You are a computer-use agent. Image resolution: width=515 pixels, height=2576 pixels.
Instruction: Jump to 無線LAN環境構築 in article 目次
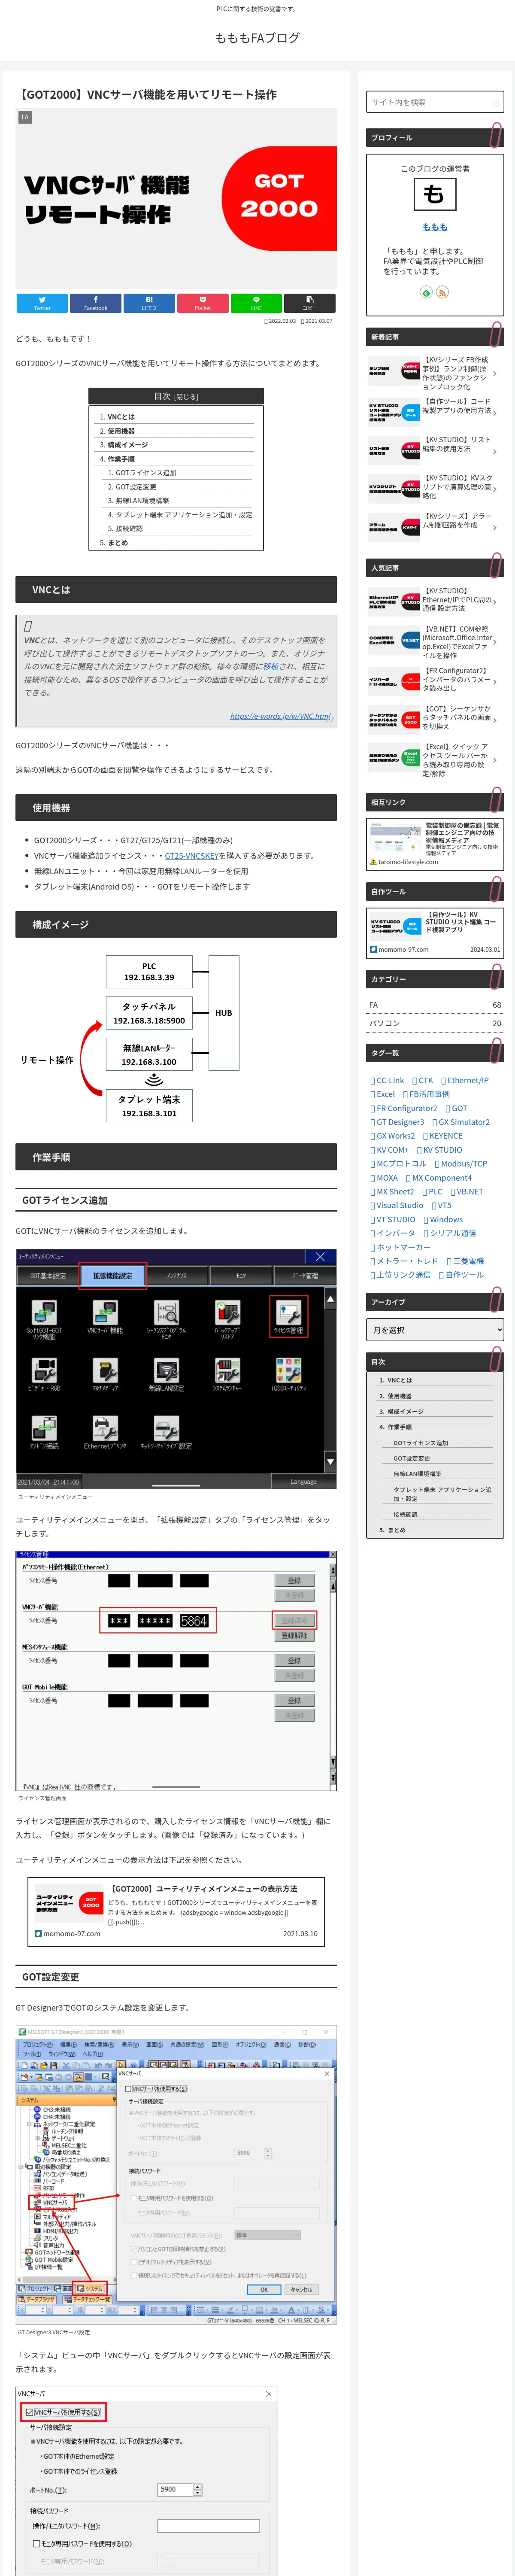142,501
